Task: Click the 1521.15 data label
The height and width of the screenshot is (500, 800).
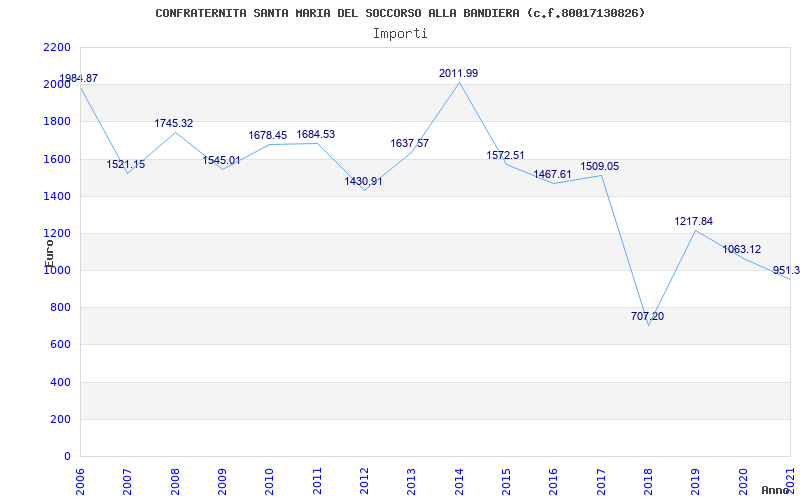Action: click(x=126, y=164)
